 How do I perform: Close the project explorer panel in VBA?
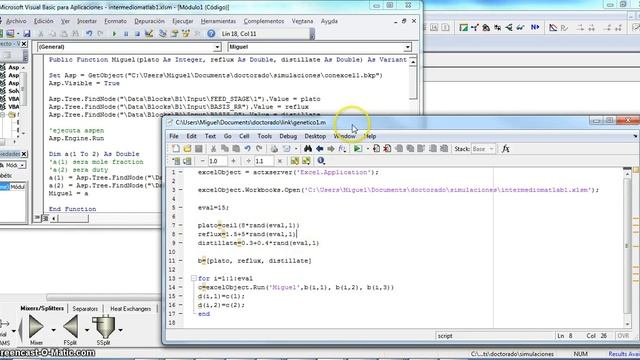tap(24, 44)
